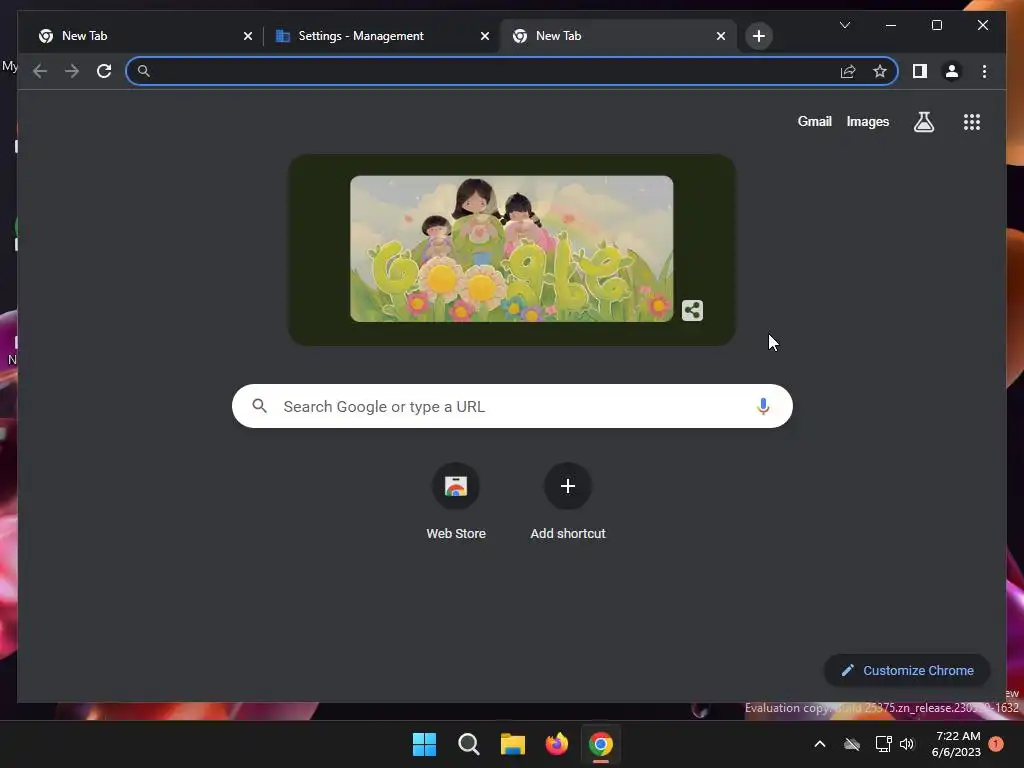Switch to Settings - Management tab
The height and width of the screenshot is (768, 1024).
pos(382,36)
